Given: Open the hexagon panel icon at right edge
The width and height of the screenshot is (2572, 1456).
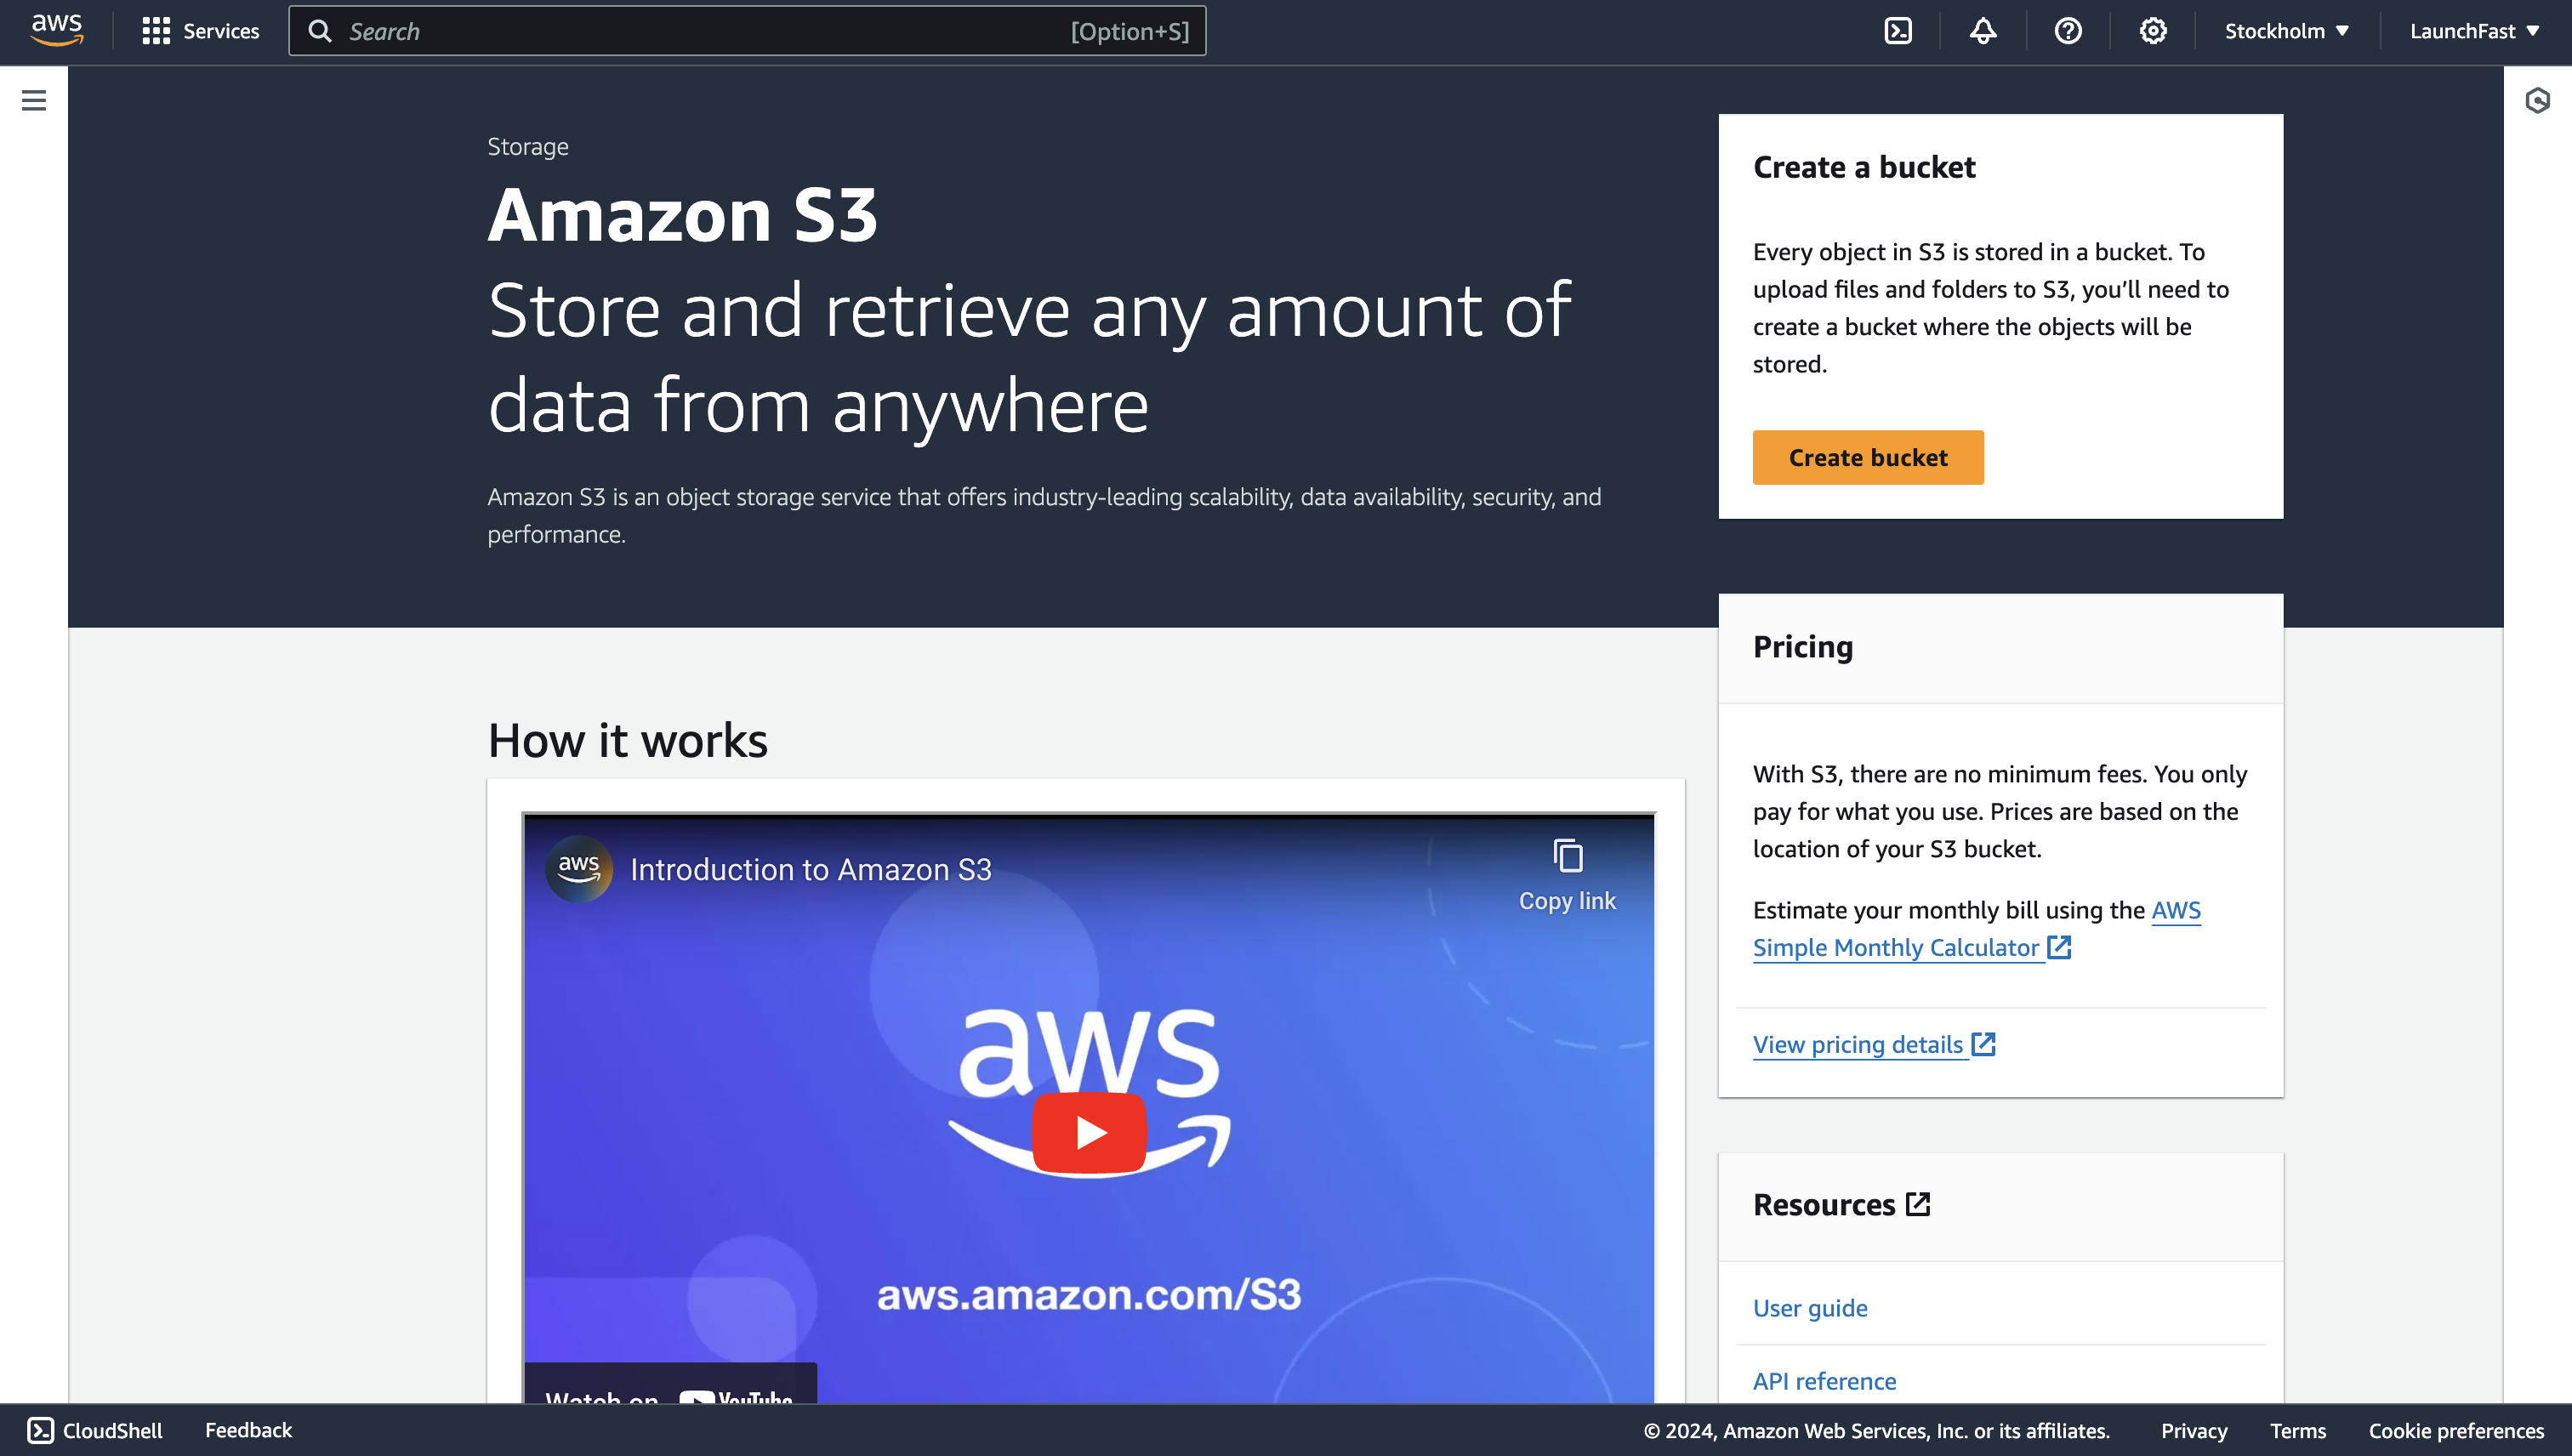Looking at the screenshot, I should 2537,100.
